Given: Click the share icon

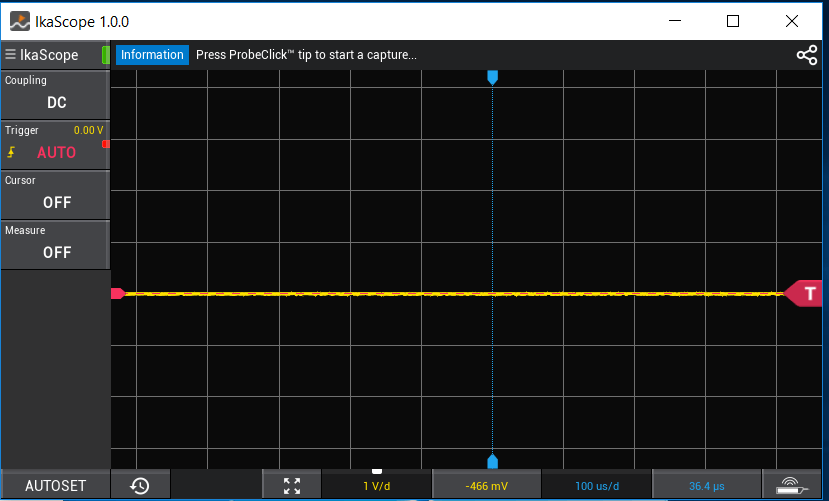Looking at the screenshot, I should pyautogui.click(x=806, y=55).
